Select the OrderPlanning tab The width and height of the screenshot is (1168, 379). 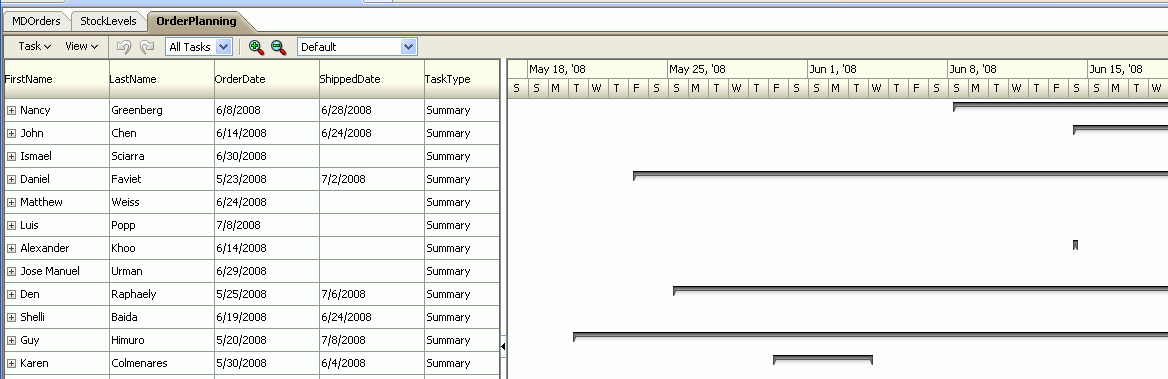pos(197,21)
